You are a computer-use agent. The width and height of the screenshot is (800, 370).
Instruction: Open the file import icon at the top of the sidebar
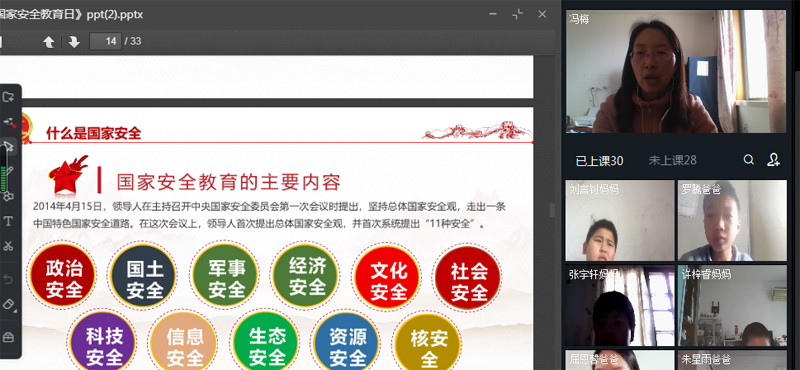pos(8,97)
